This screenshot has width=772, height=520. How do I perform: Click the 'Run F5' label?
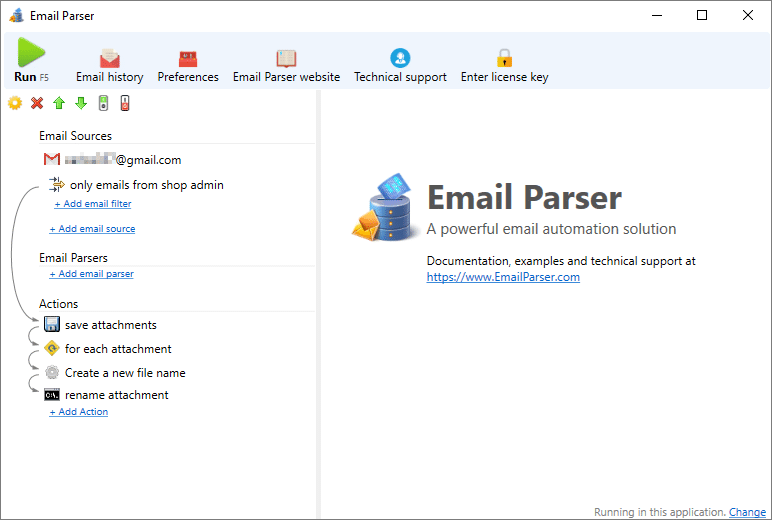32,77
